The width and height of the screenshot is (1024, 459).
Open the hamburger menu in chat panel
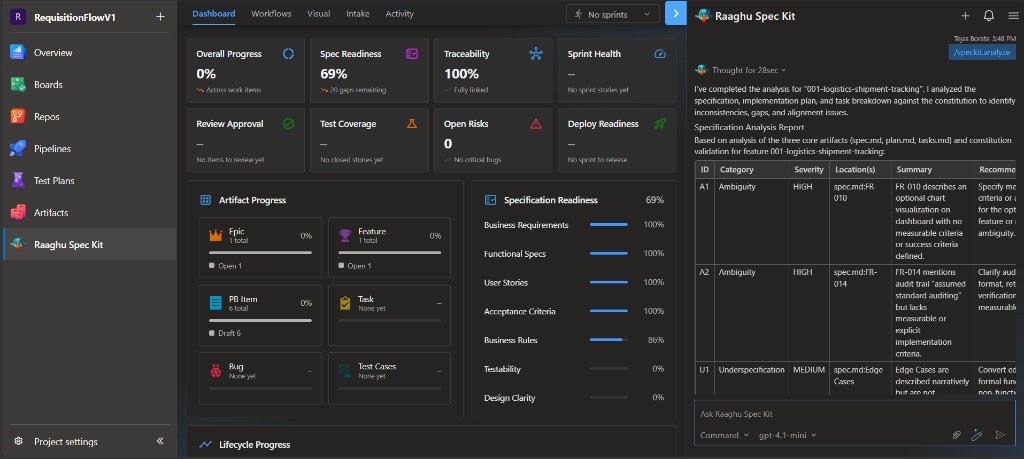coord(1013,16)
